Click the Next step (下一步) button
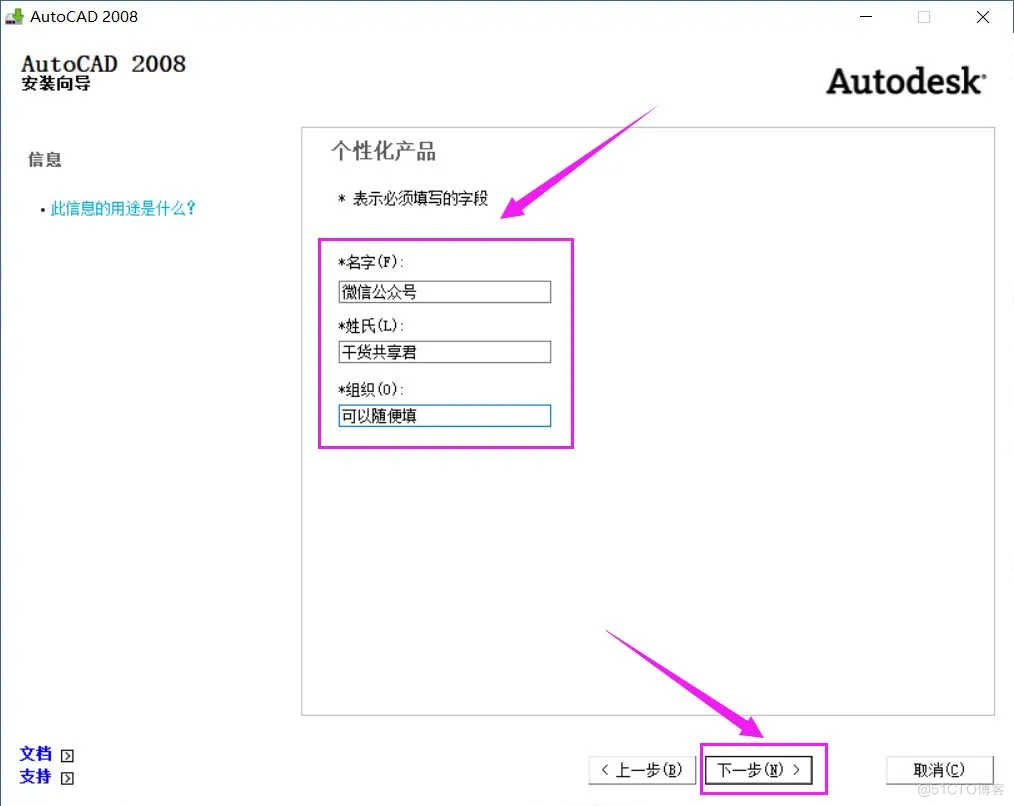 tap(758, 770)
